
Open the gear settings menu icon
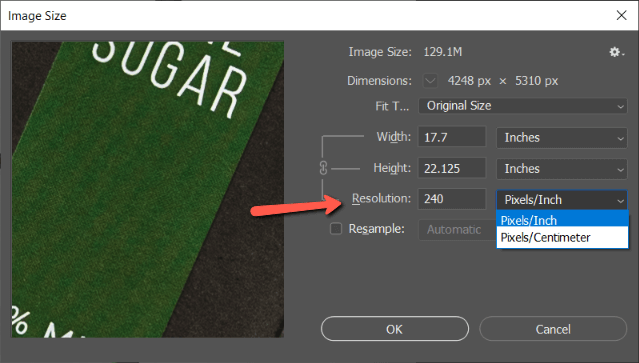[x=616, y=52]
